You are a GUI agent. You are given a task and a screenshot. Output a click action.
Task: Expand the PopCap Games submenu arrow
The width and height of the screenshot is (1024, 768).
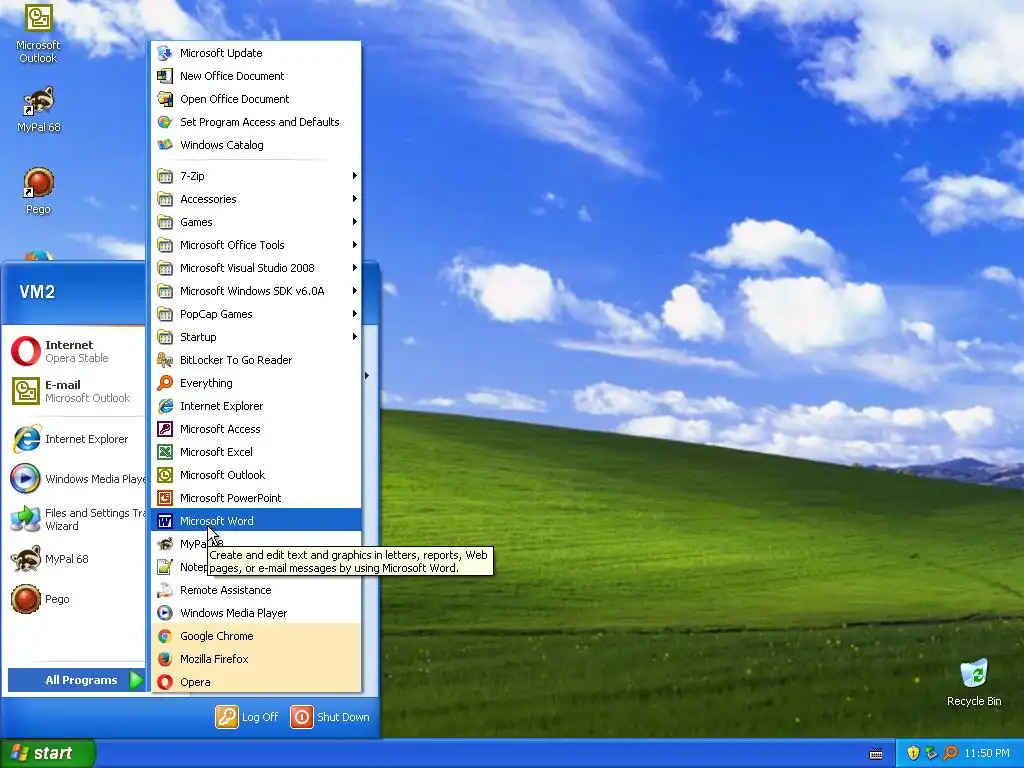[x=355, y=314]
